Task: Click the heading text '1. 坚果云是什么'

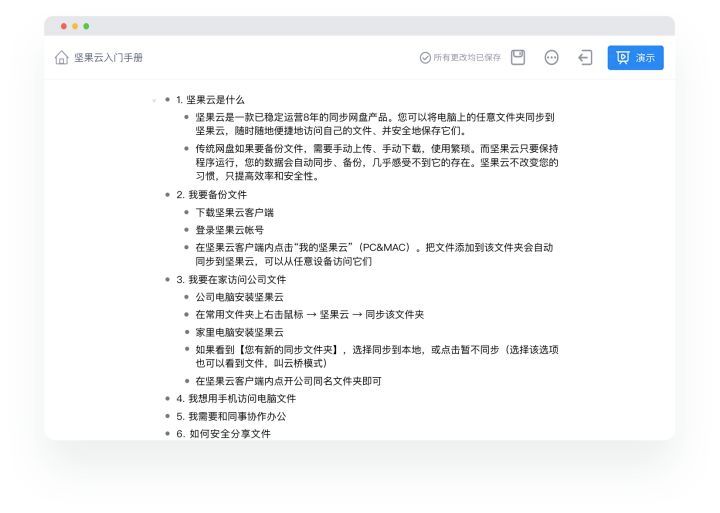Action: tap(210, 100)
